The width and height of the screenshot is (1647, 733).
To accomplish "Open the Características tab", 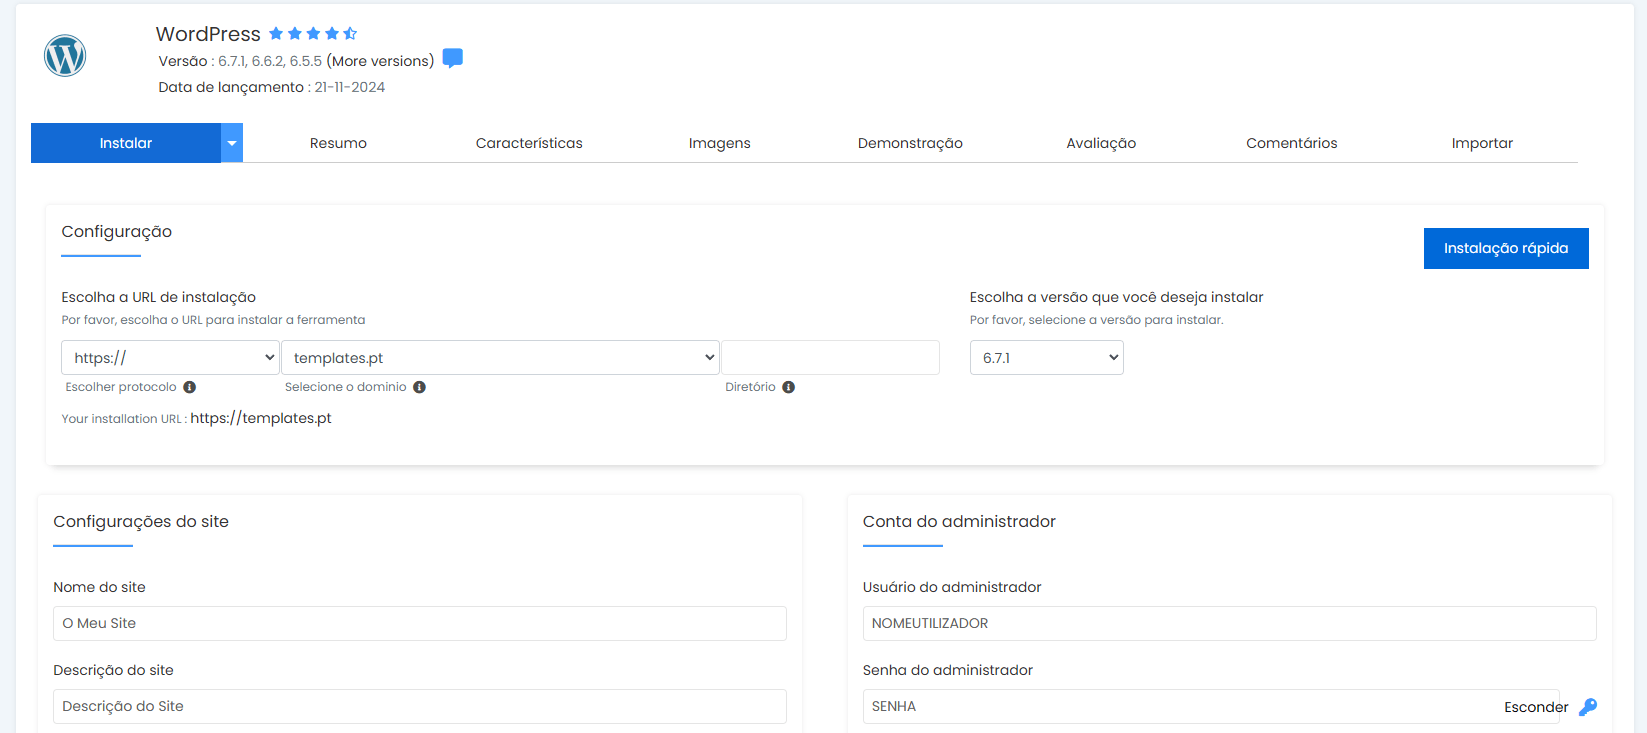I will [529, 143].
